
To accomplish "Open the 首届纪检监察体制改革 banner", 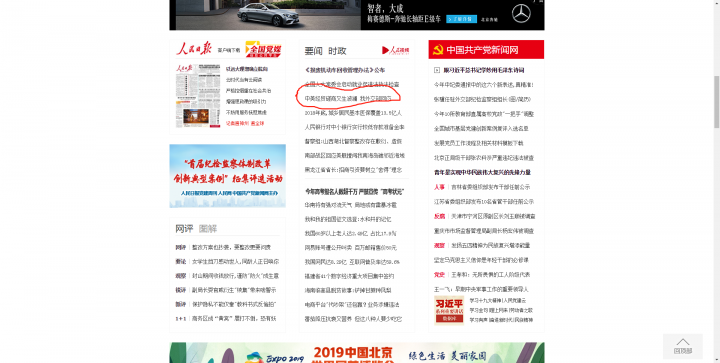I will tap(227, 176).
